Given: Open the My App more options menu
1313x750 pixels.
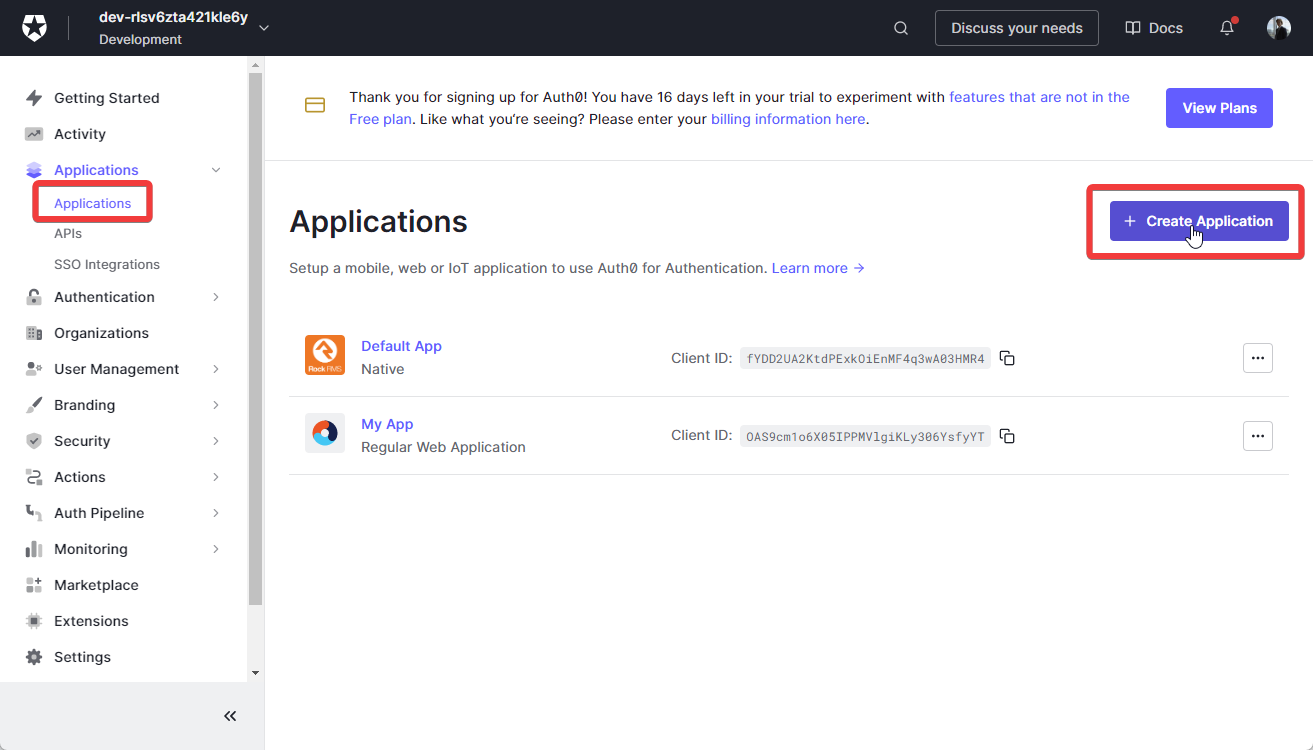Looking at the screenshot, I should (1257, 436).
